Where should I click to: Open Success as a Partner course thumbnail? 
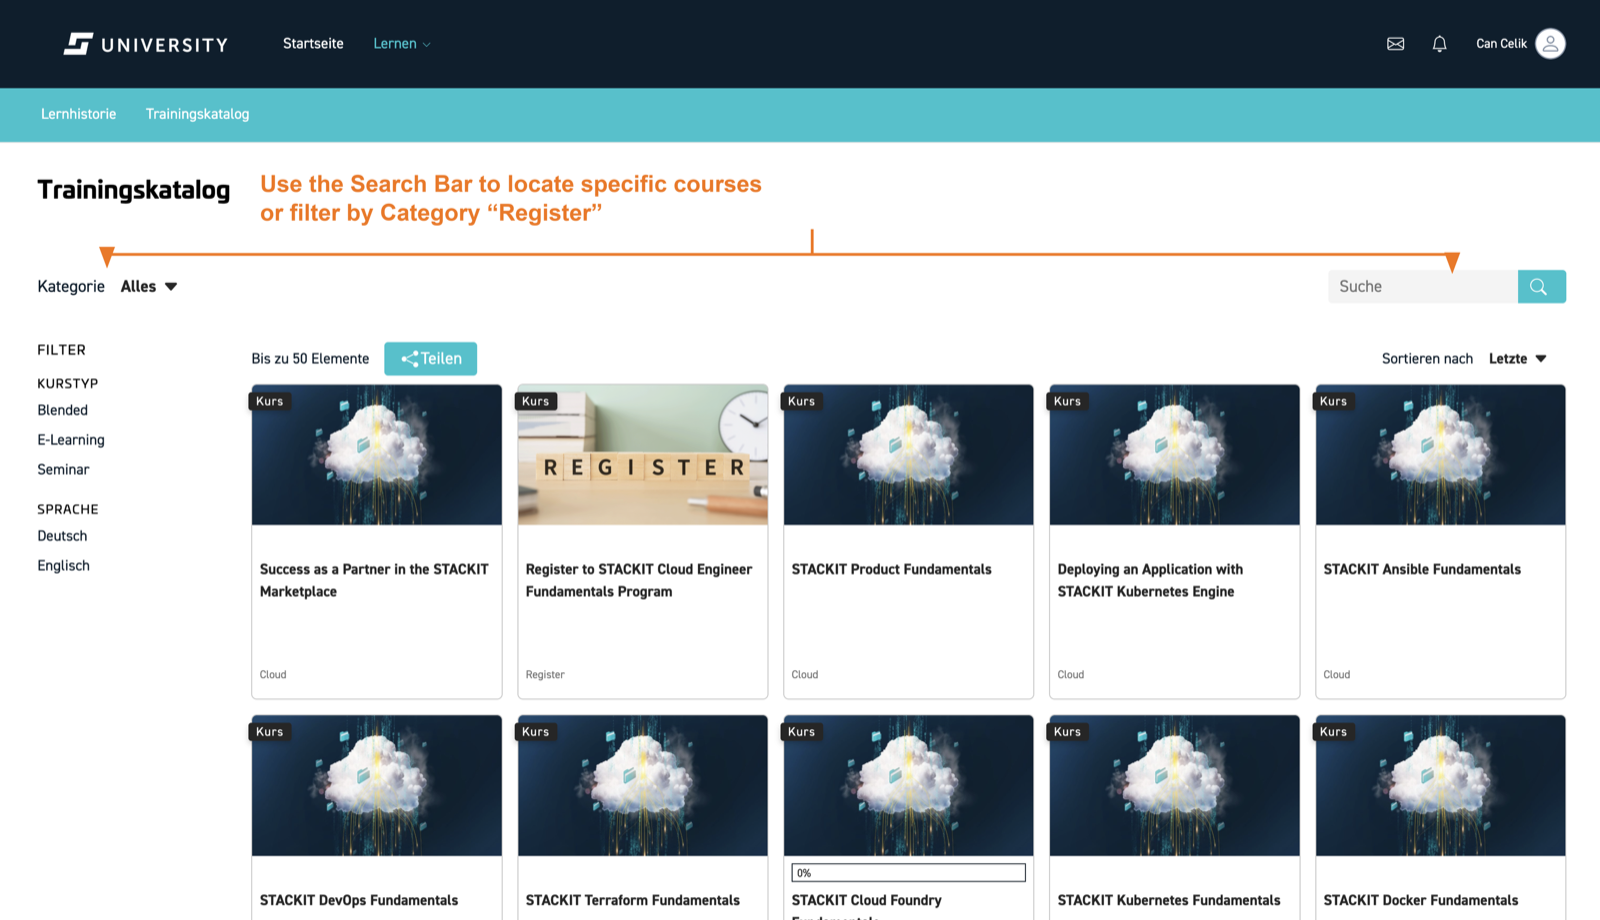[x=377, y=455]
